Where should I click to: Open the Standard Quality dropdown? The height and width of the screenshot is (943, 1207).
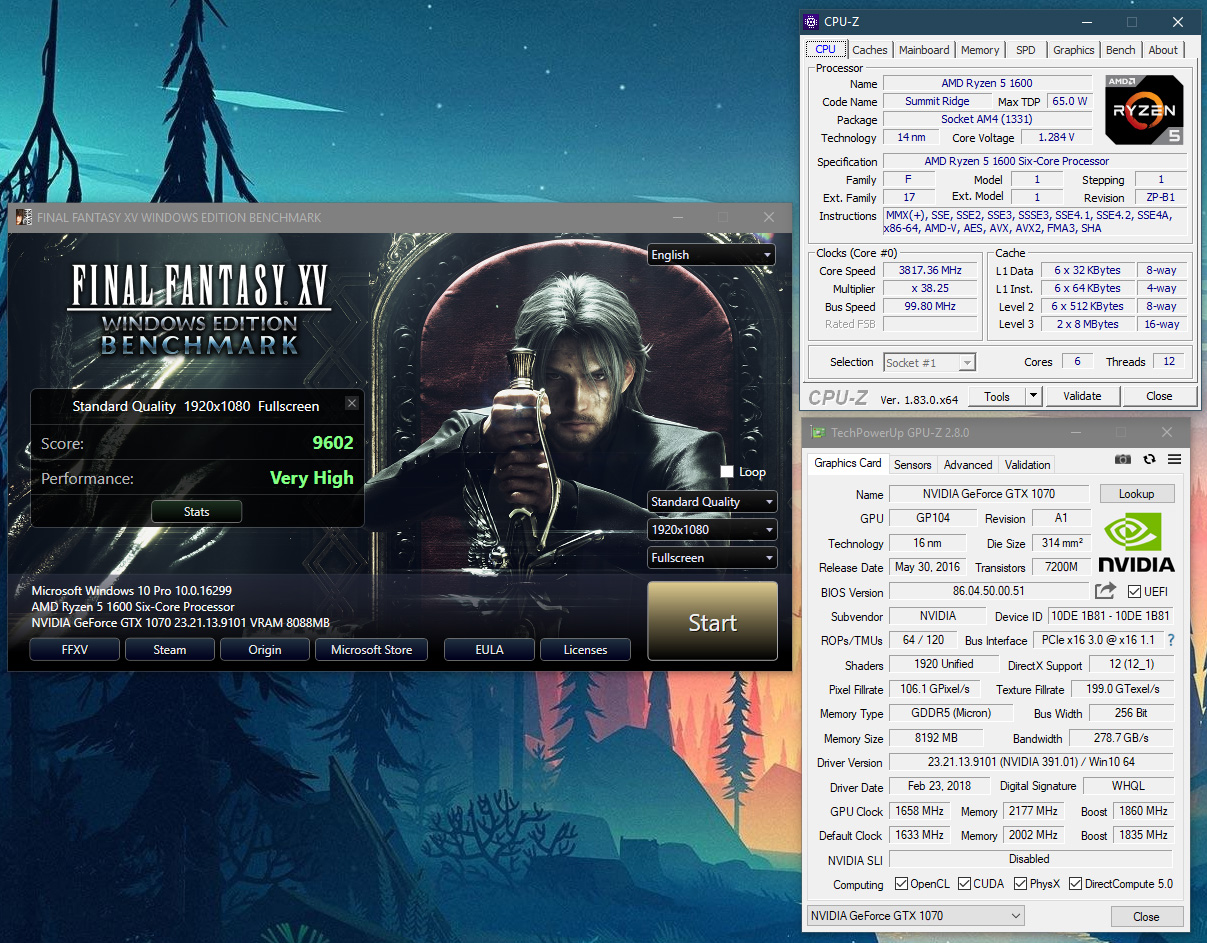point(712,502)
